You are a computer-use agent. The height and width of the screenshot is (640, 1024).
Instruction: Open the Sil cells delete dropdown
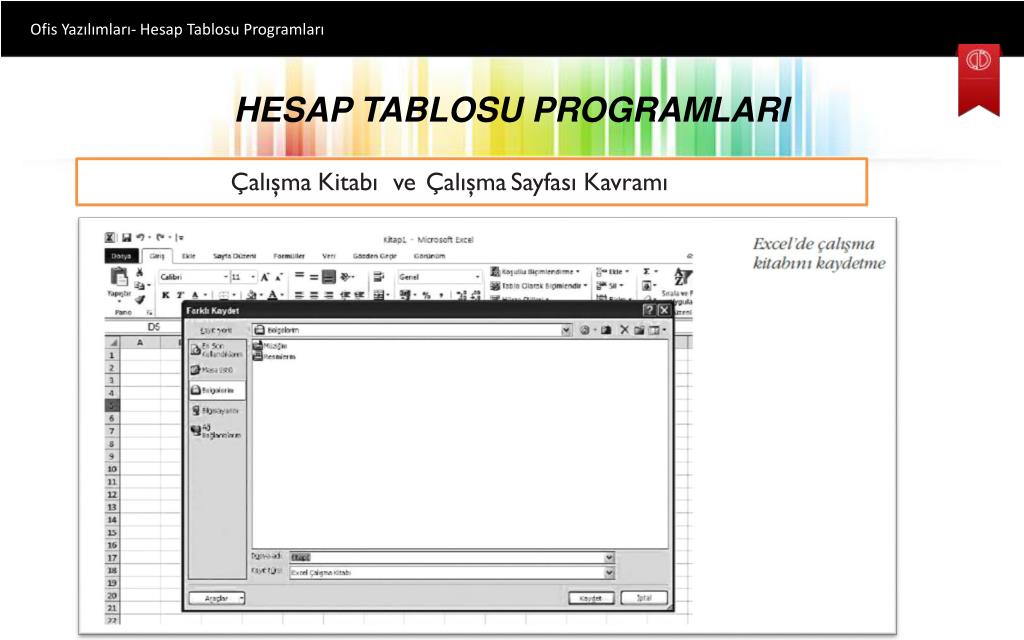[x=610, y=286]
